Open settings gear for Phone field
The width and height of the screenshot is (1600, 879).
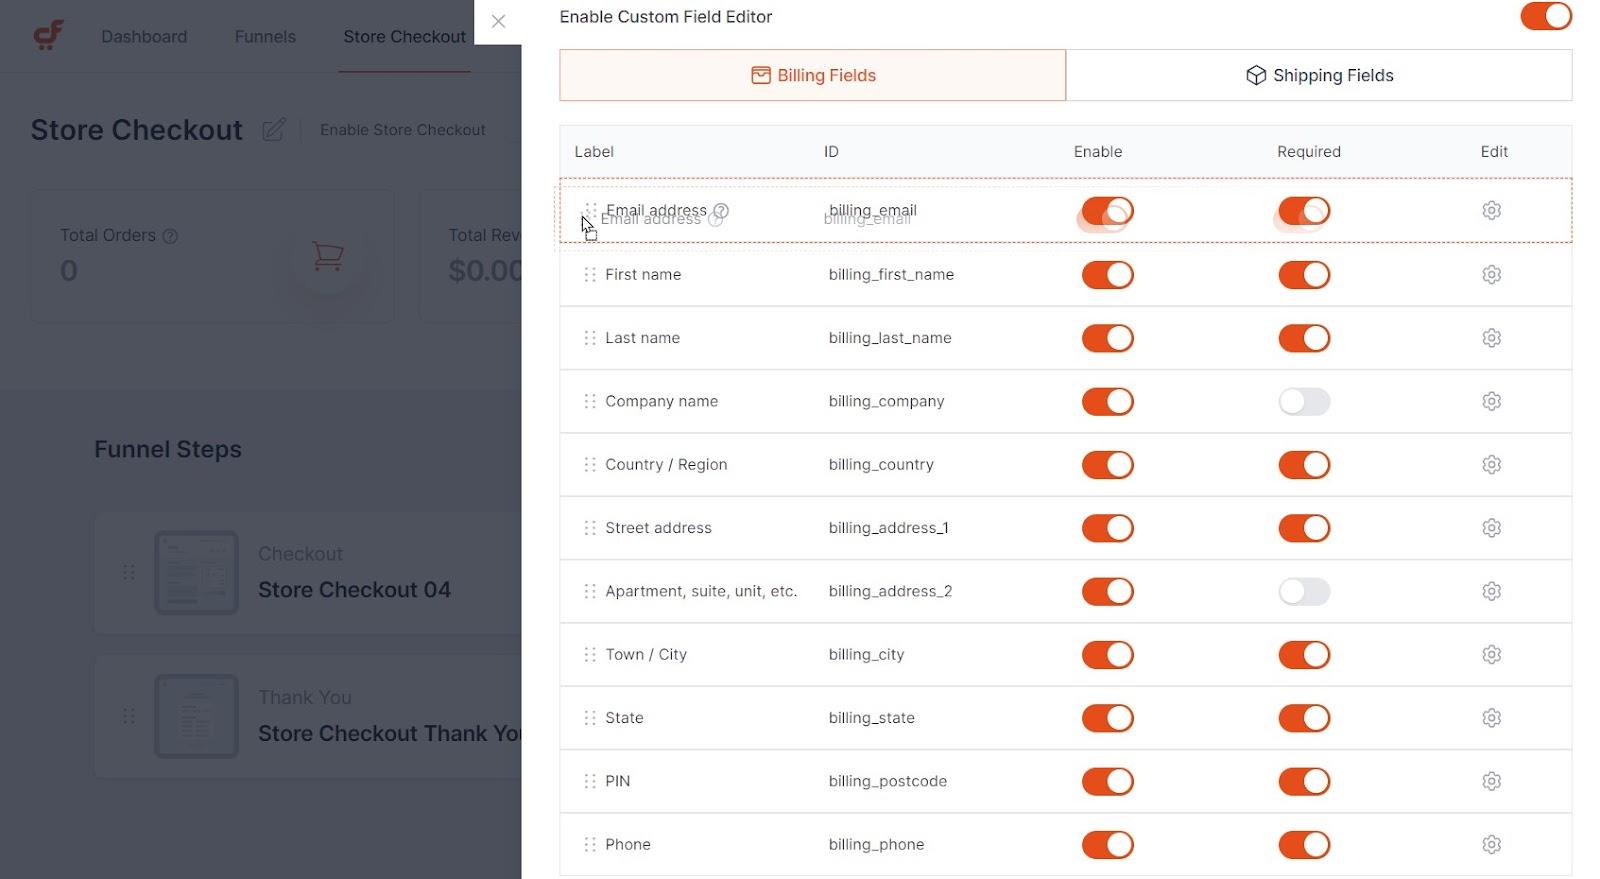click(1491, 844)
